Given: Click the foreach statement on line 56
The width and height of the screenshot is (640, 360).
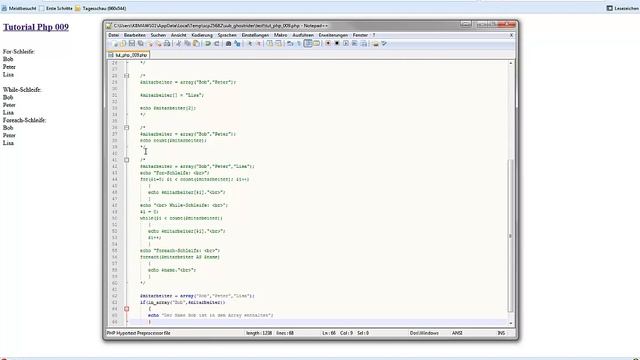Looking at the screenshot, I should (180, 257).
